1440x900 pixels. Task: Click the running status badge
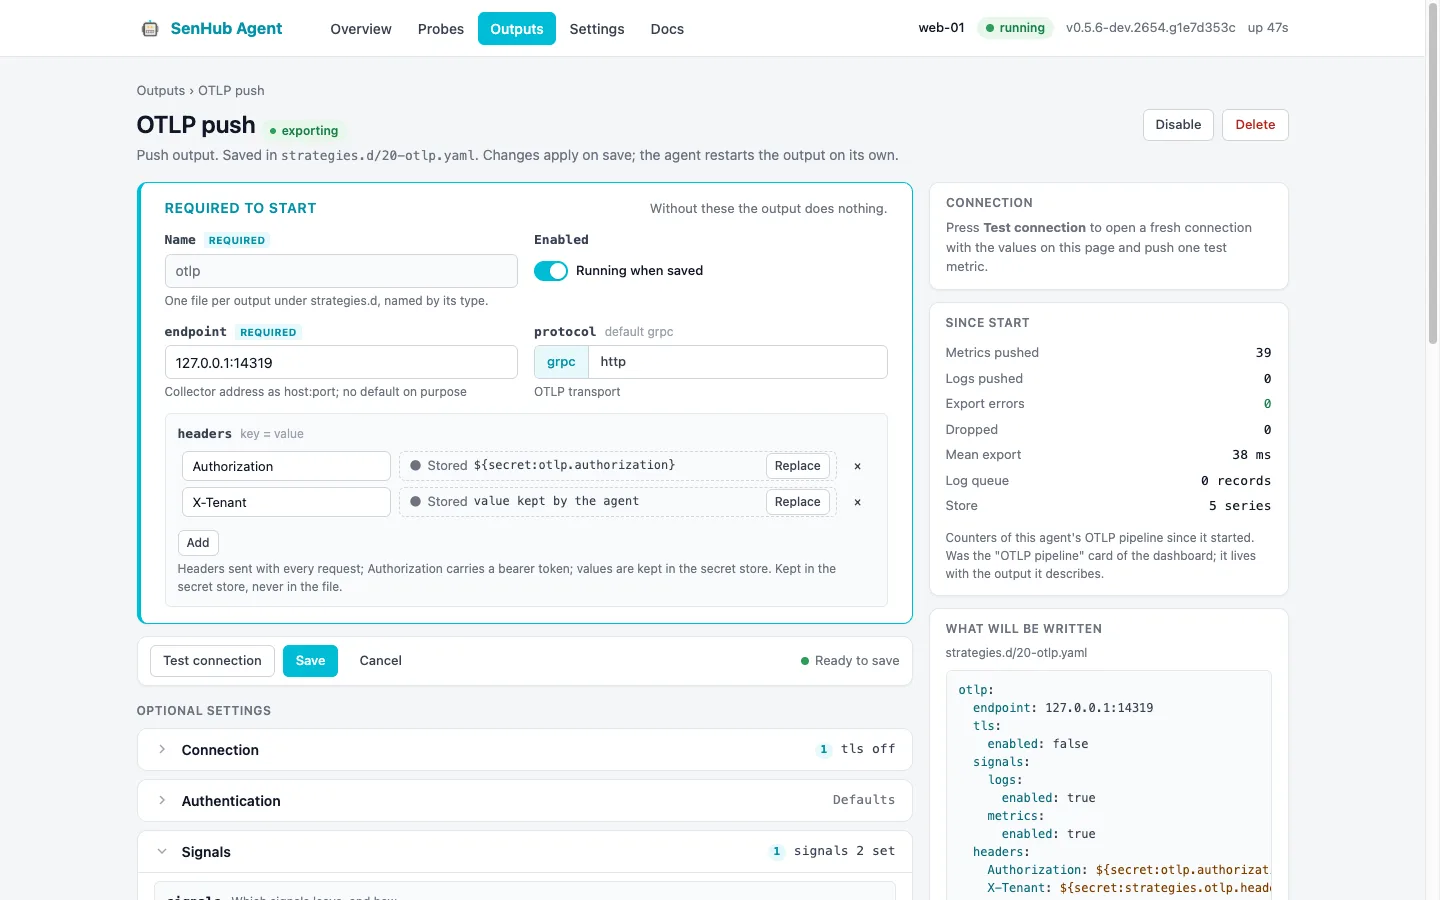coord(1015,28)
